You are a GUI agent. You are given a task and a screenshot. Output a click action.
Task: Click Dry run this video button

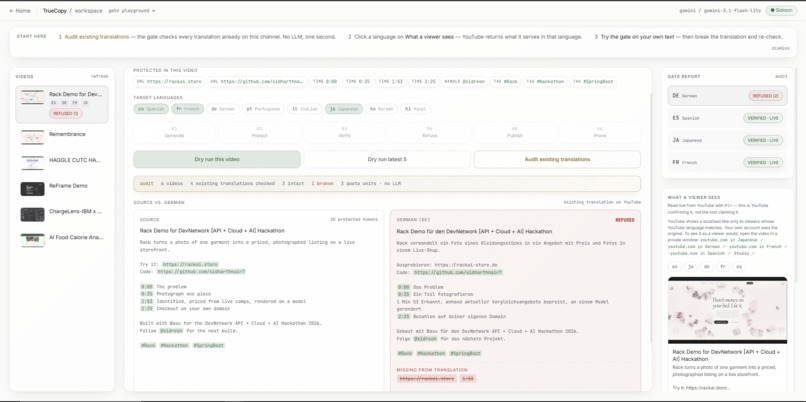coord(217,159)
